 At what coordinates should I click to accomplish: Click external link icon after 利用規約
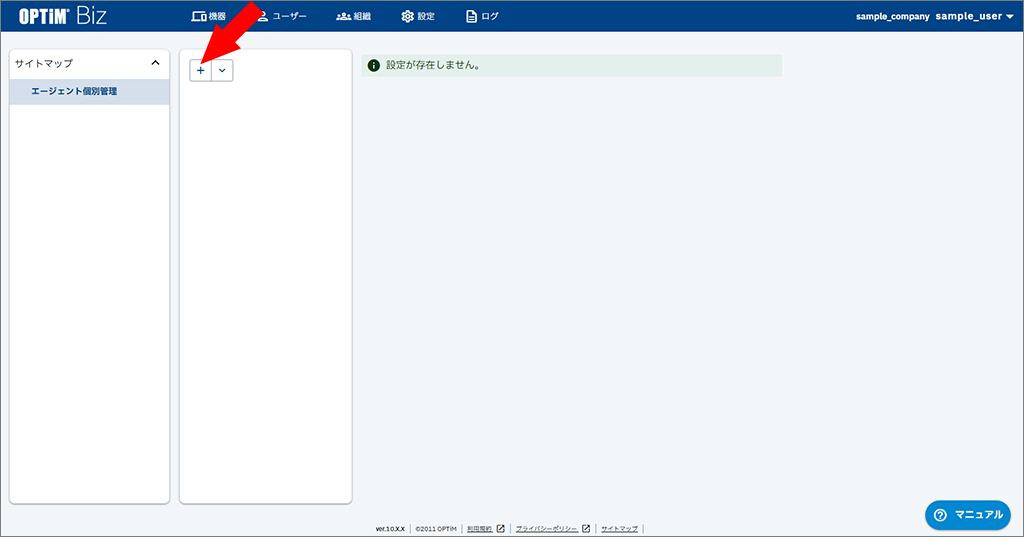[501, 529]
